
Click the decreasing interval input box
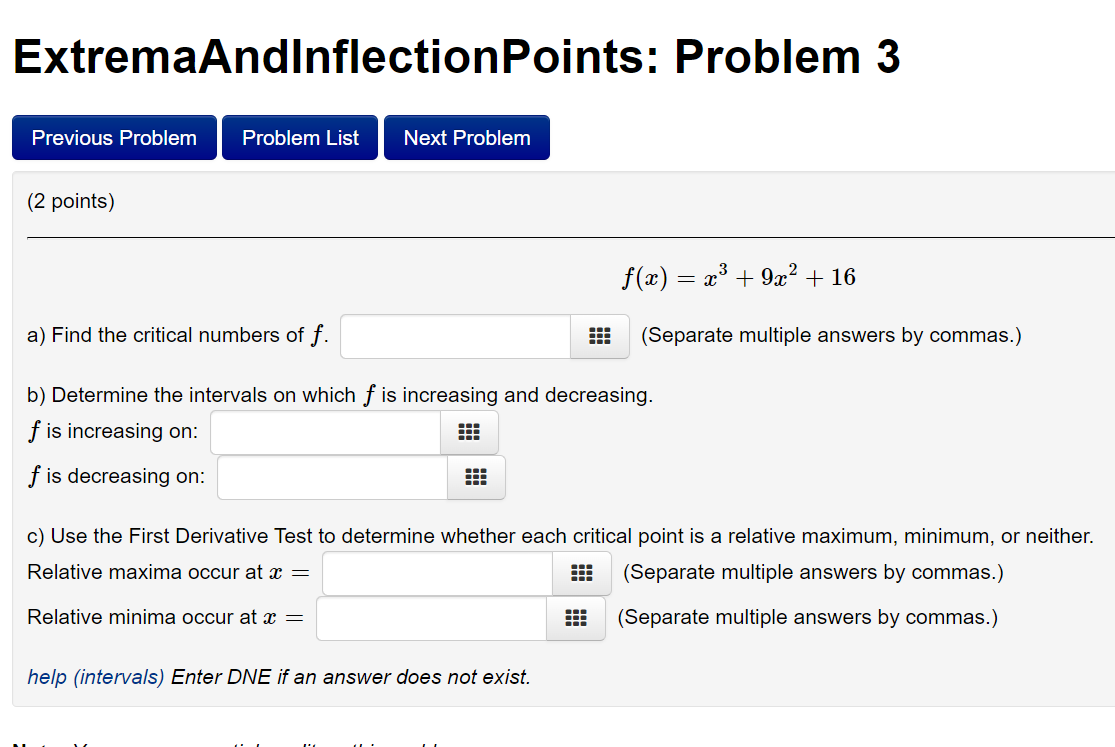(x=330, y=477)
